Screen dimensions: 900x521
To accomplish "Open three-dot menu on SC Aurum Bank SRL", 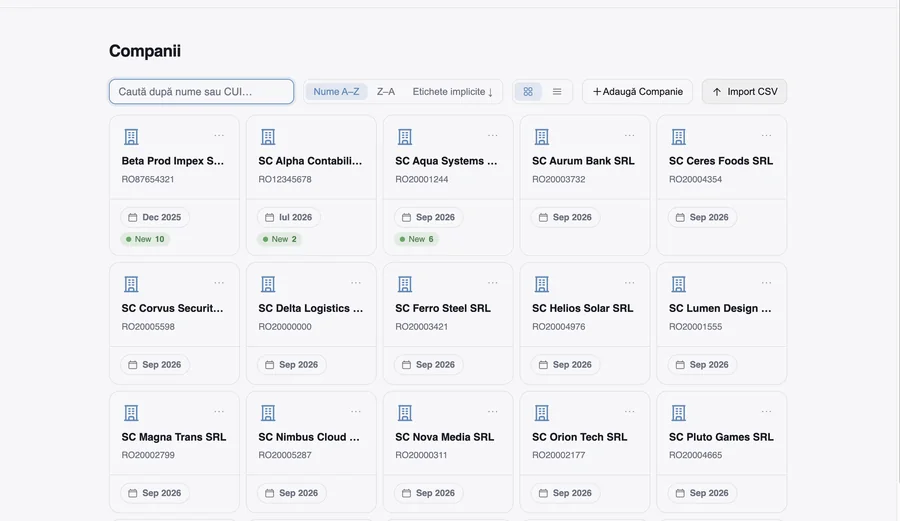I will pyautogui.click(x=629, y=136).
